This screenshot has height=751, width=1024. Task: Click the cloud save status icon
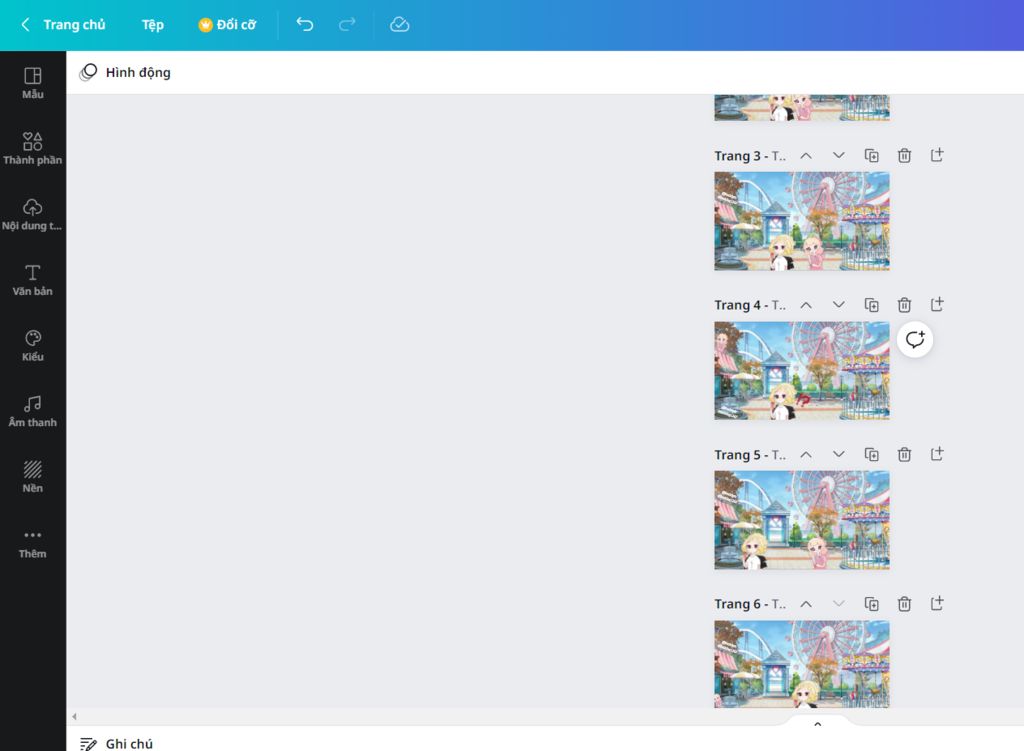click(399, 25)
